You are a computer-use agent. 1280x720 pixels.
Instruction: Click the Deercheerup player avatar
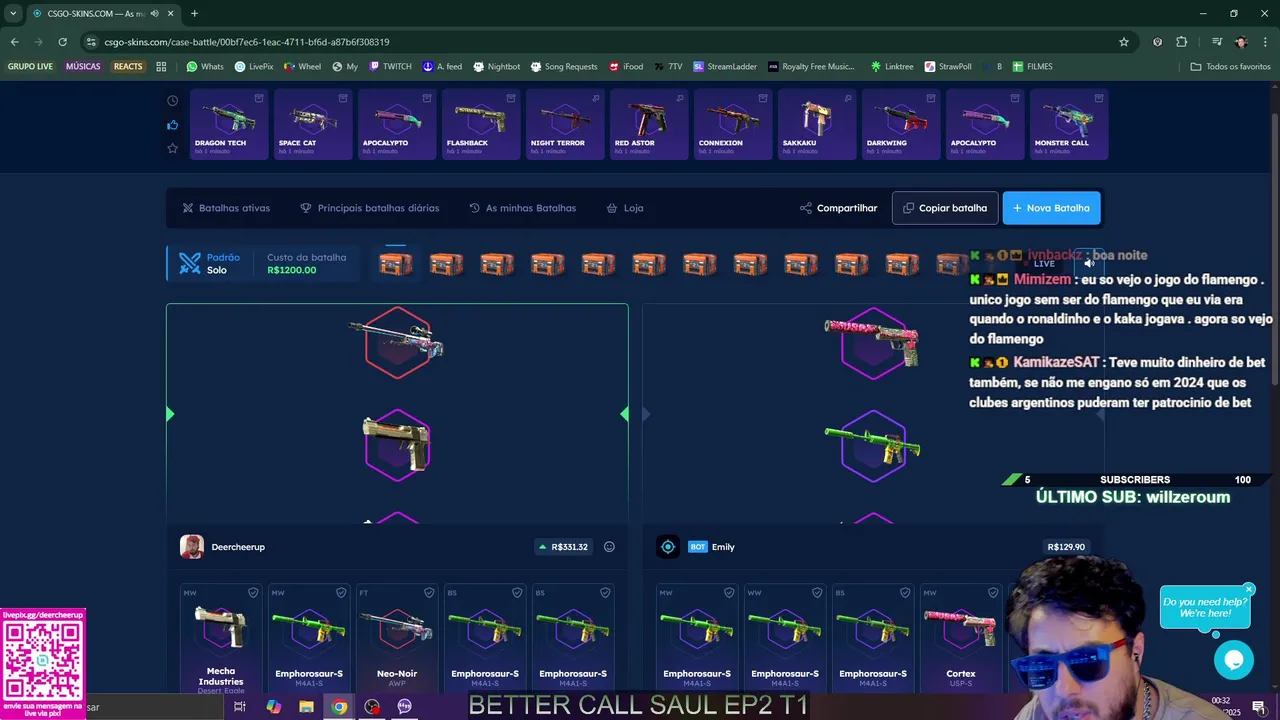click(192, 547)
